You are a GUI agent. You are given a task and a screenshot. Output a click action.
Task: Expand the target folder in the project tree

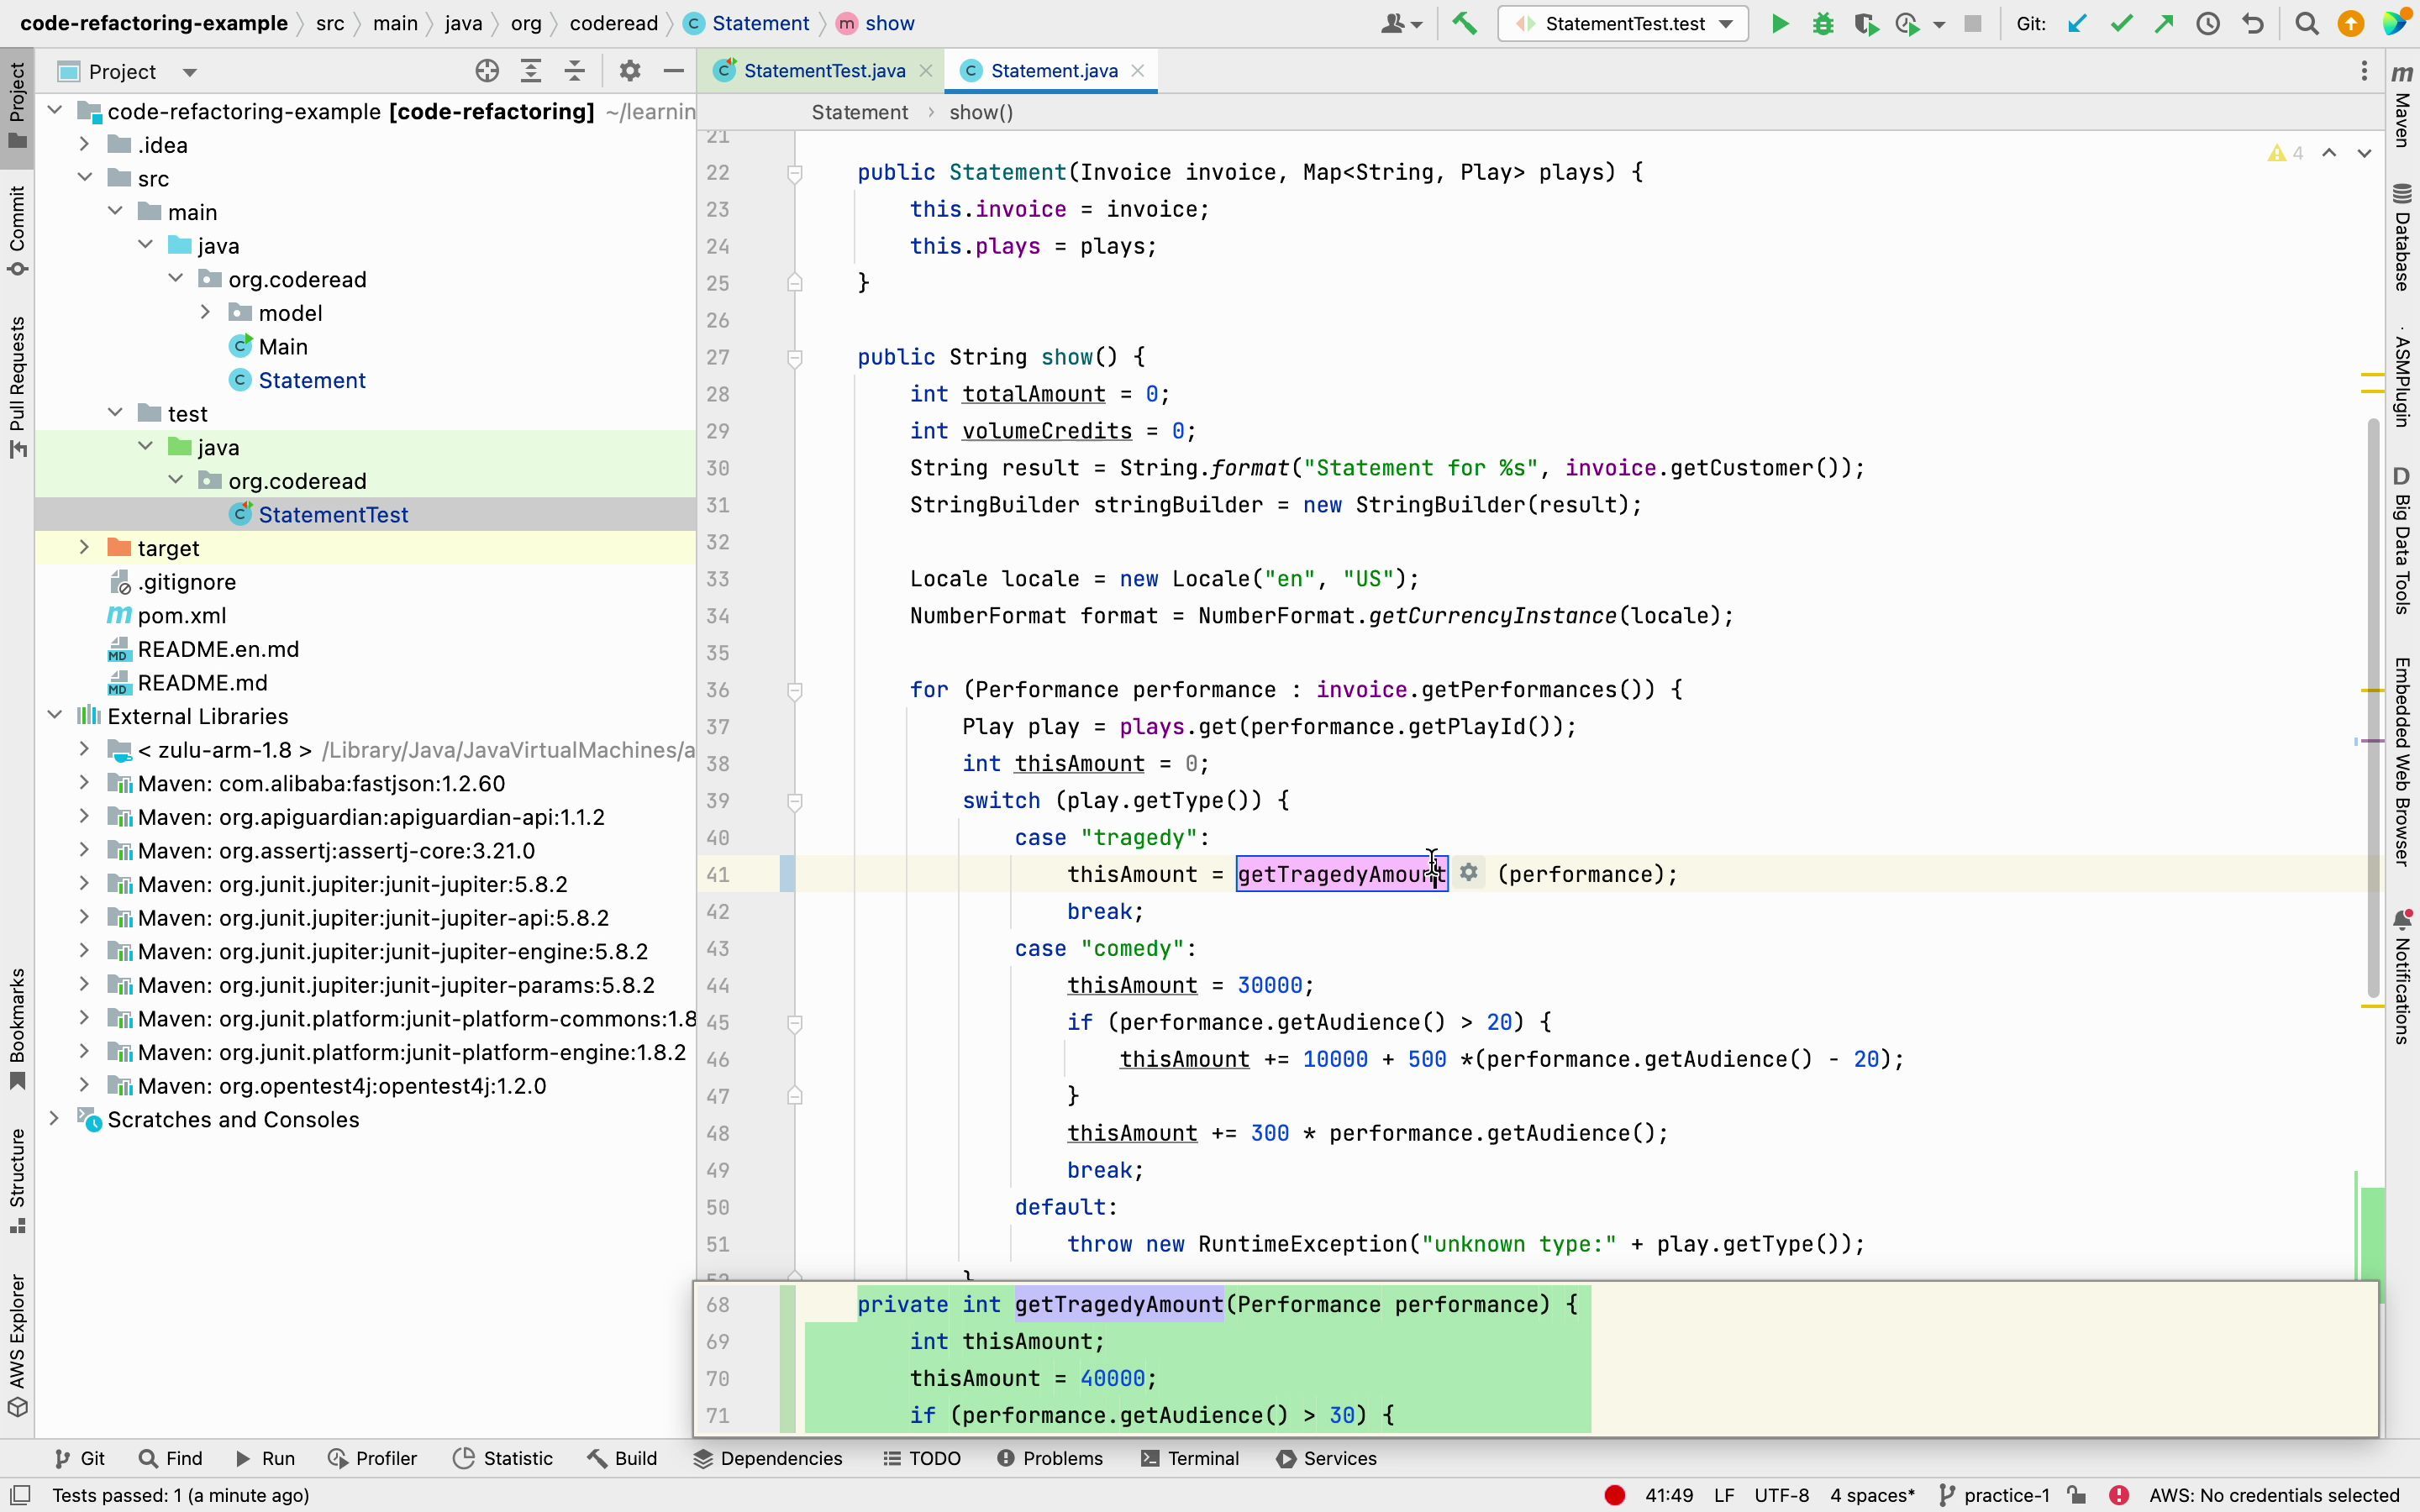(x=83, y=547)
